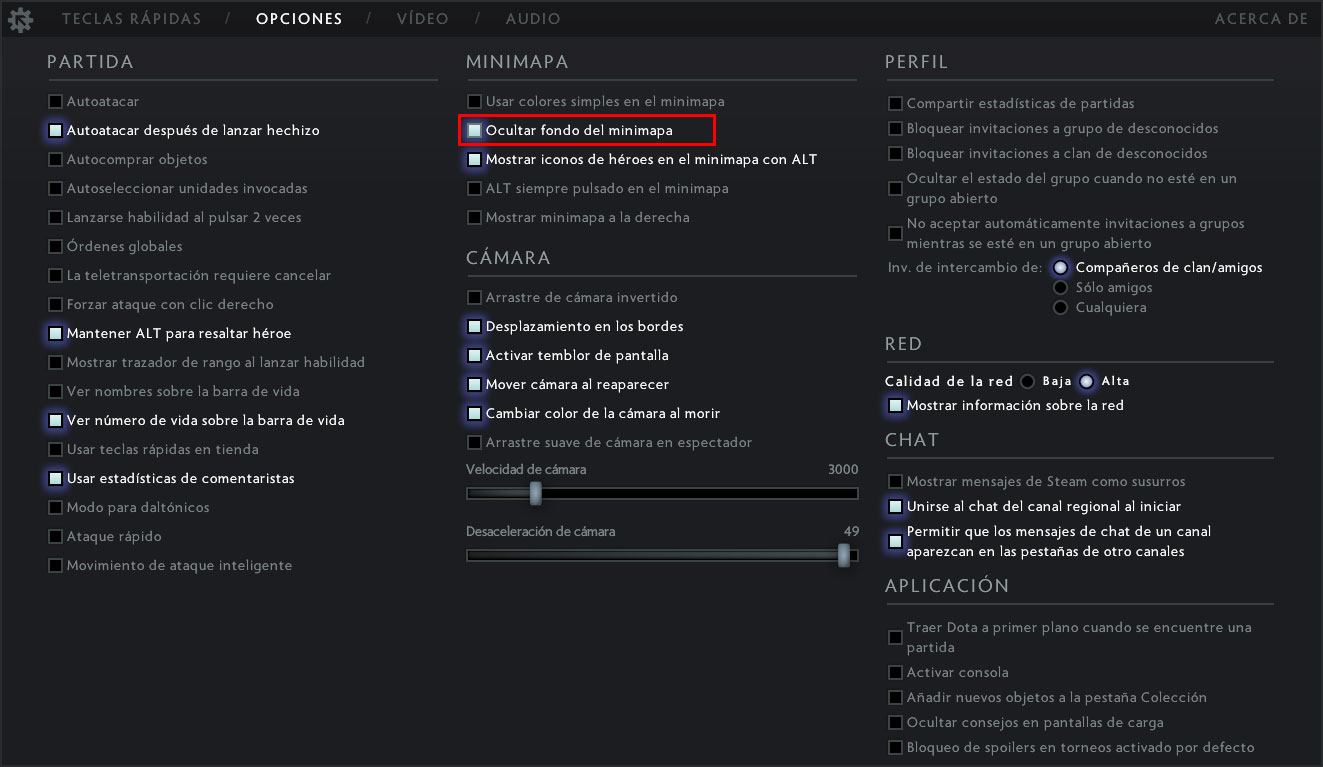Open the Vídeo tab

(422, 19)
